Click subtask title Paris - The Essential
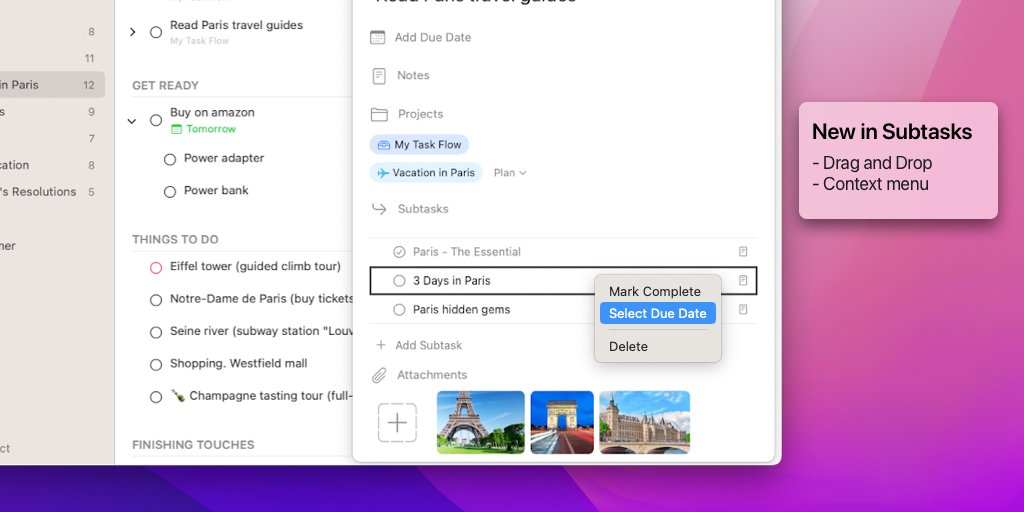The height and width of the screenshot is (512, 1024). click(x=467, y=251)
